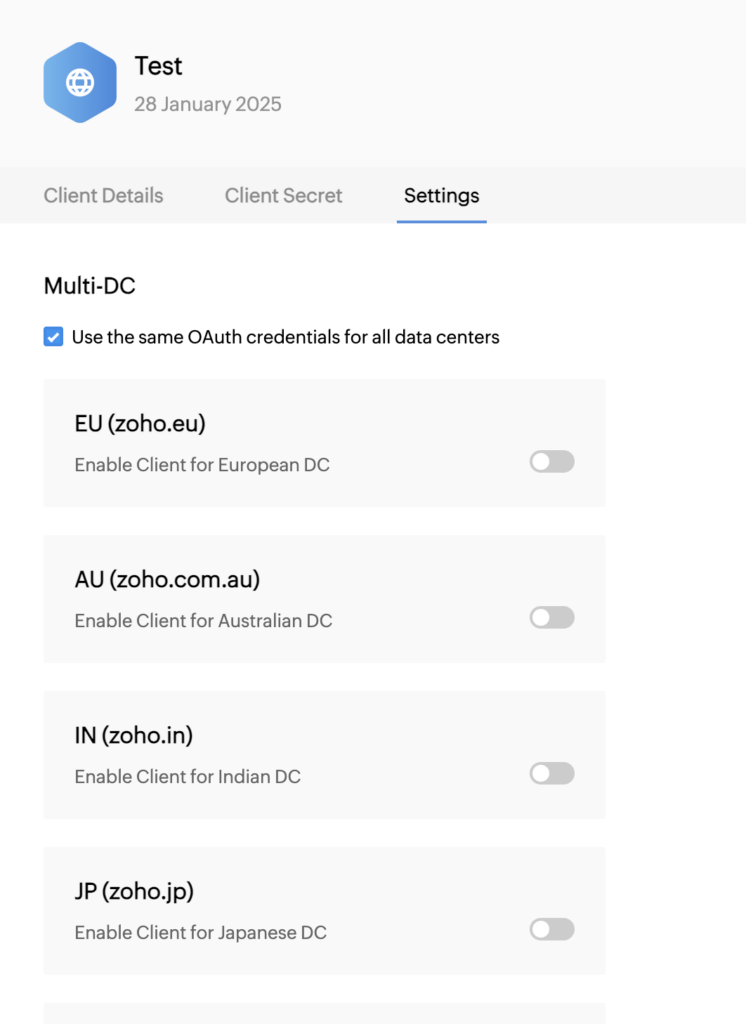Enable the EU European DC toggle

pyautogui.click(x=552, y=462)
